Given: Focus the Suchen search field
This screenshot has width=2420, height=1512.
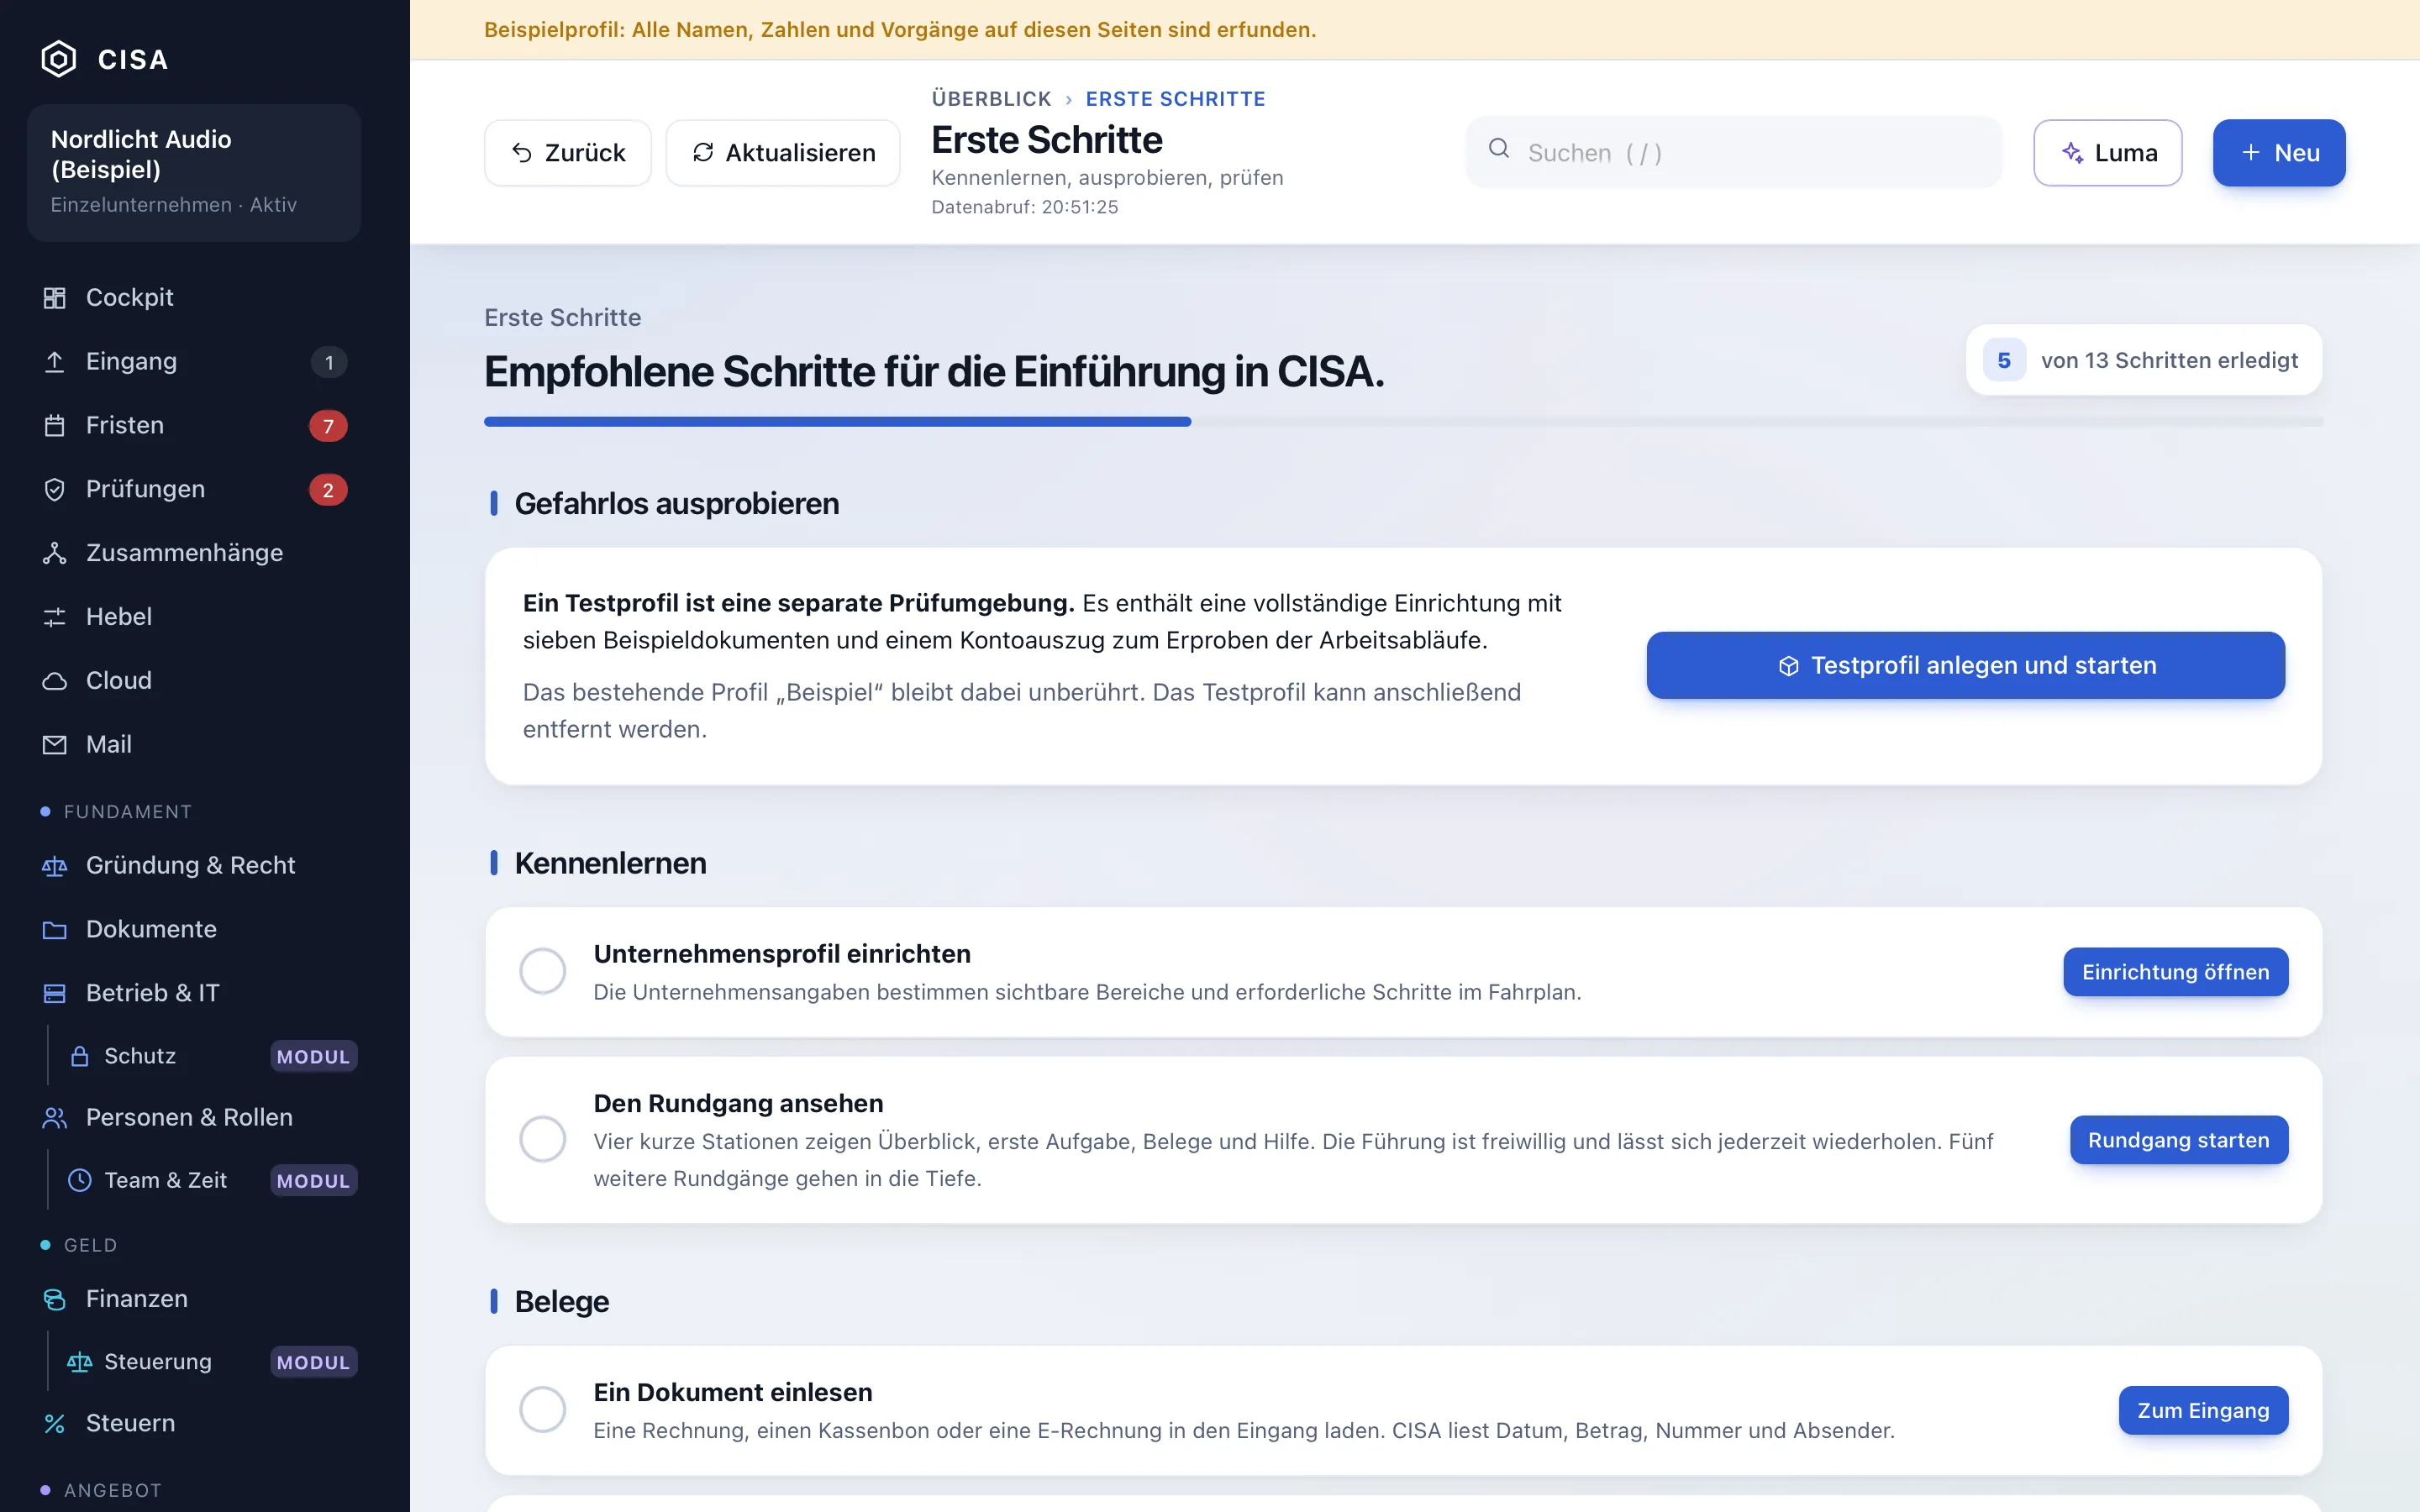Looking at the screenshot, I should 1734,152.
